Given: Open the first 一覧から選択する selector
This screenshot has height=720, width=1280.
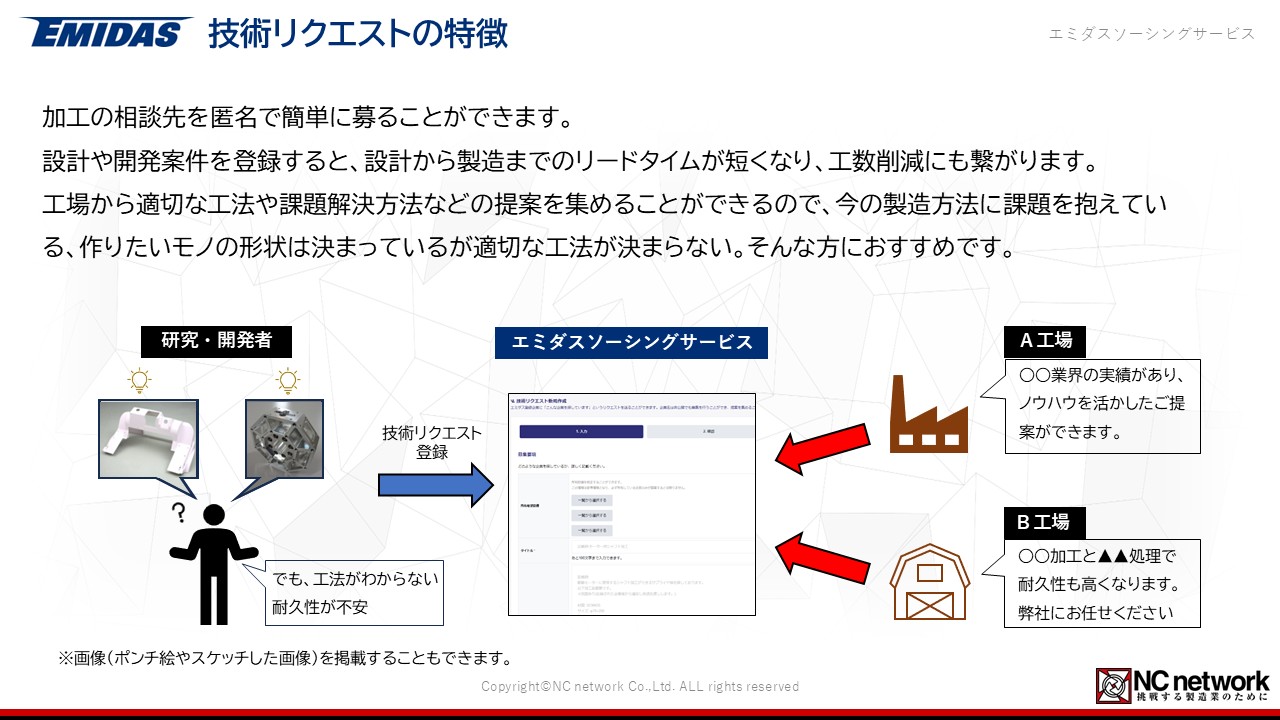Looking at the screenshot, I should click(591, 499).
